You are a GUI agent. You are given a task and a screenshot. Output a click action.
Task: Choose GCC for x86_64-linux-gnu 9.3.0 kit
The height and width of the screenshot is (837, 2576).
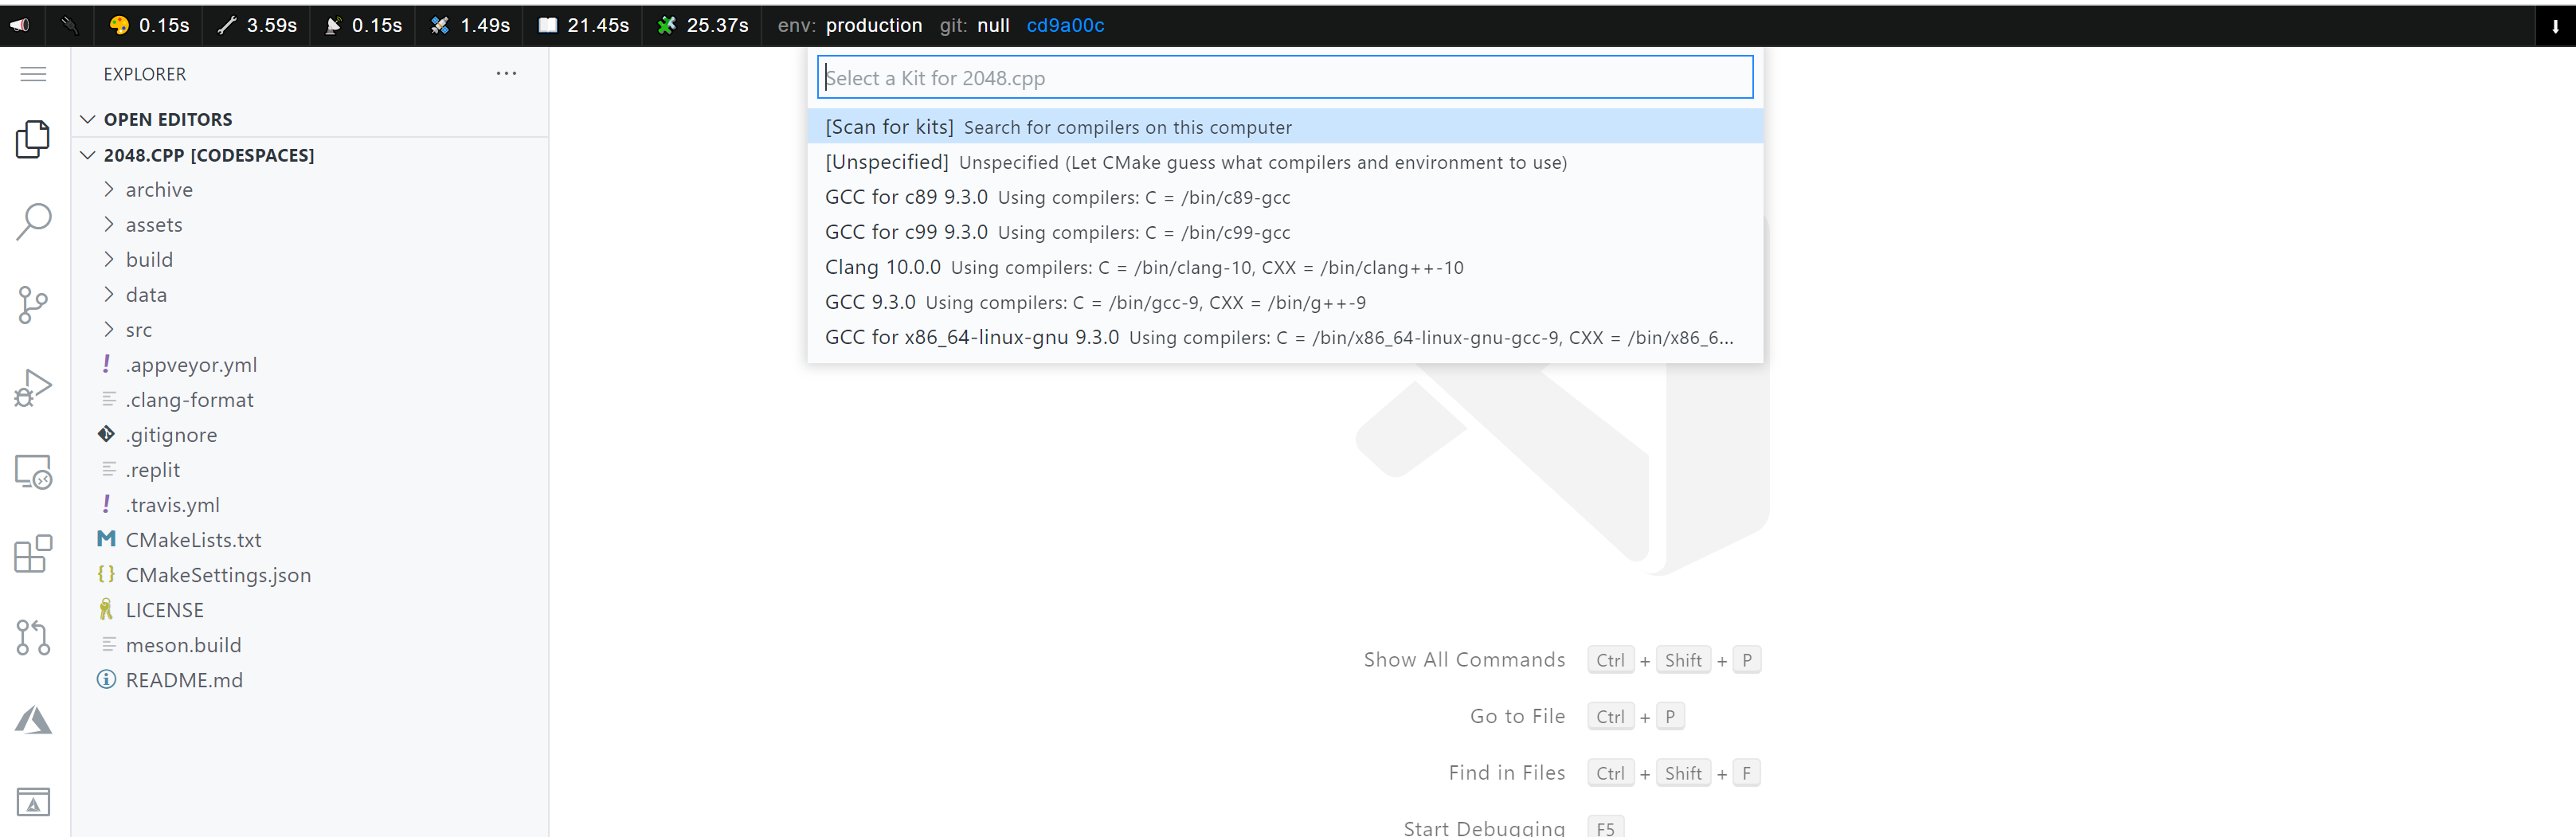[x=1285, y=337]
